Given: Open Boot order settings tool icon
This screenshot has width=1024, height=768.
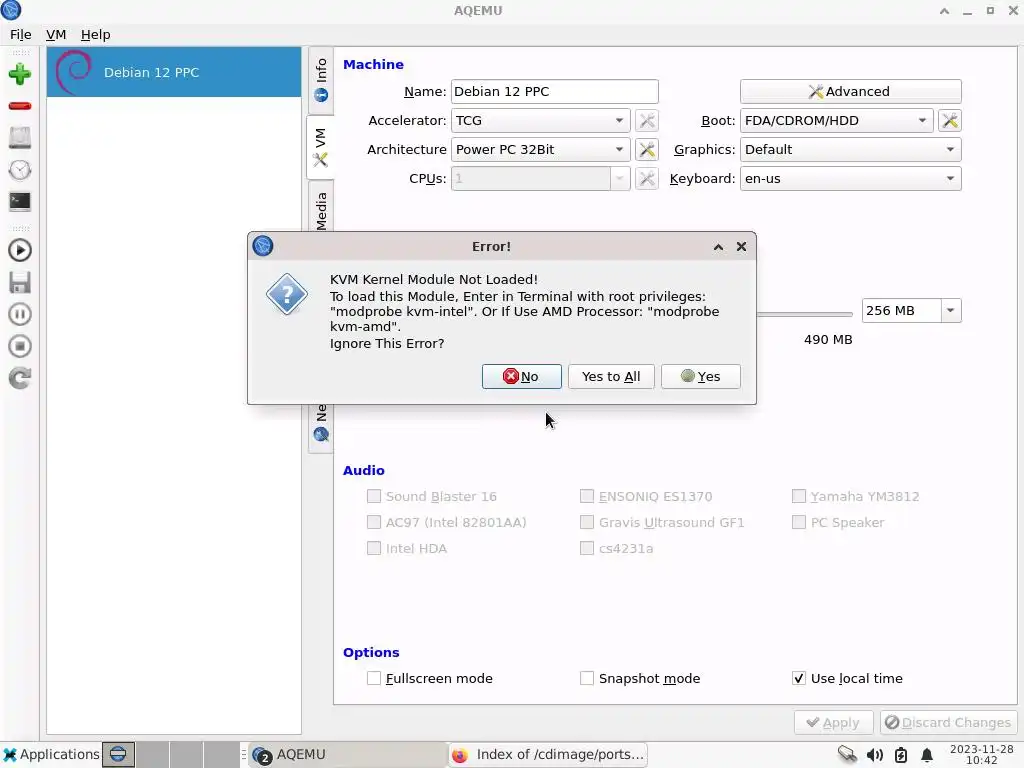Looking at the screenshot, I should click(950, 120).
